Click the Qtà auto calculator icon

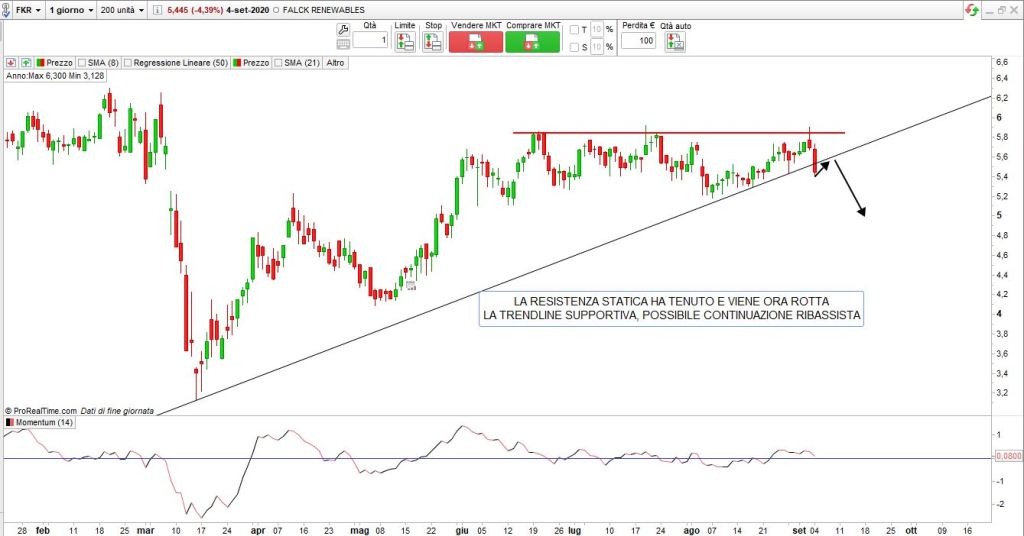coord(677,42)
